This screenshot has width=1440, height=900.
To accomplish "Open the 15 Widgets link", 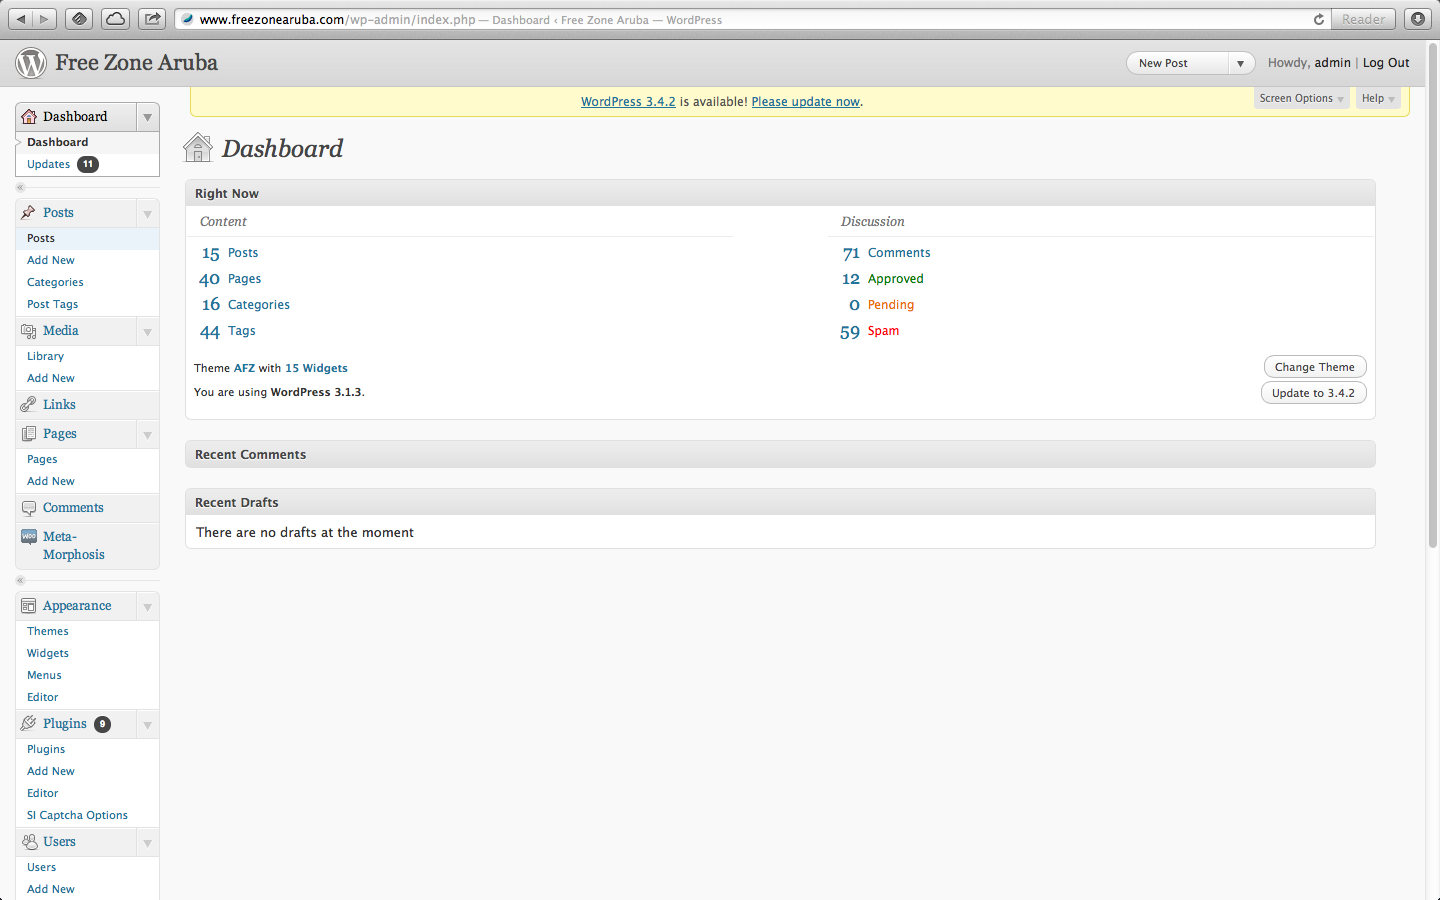I will pos(316,368).
